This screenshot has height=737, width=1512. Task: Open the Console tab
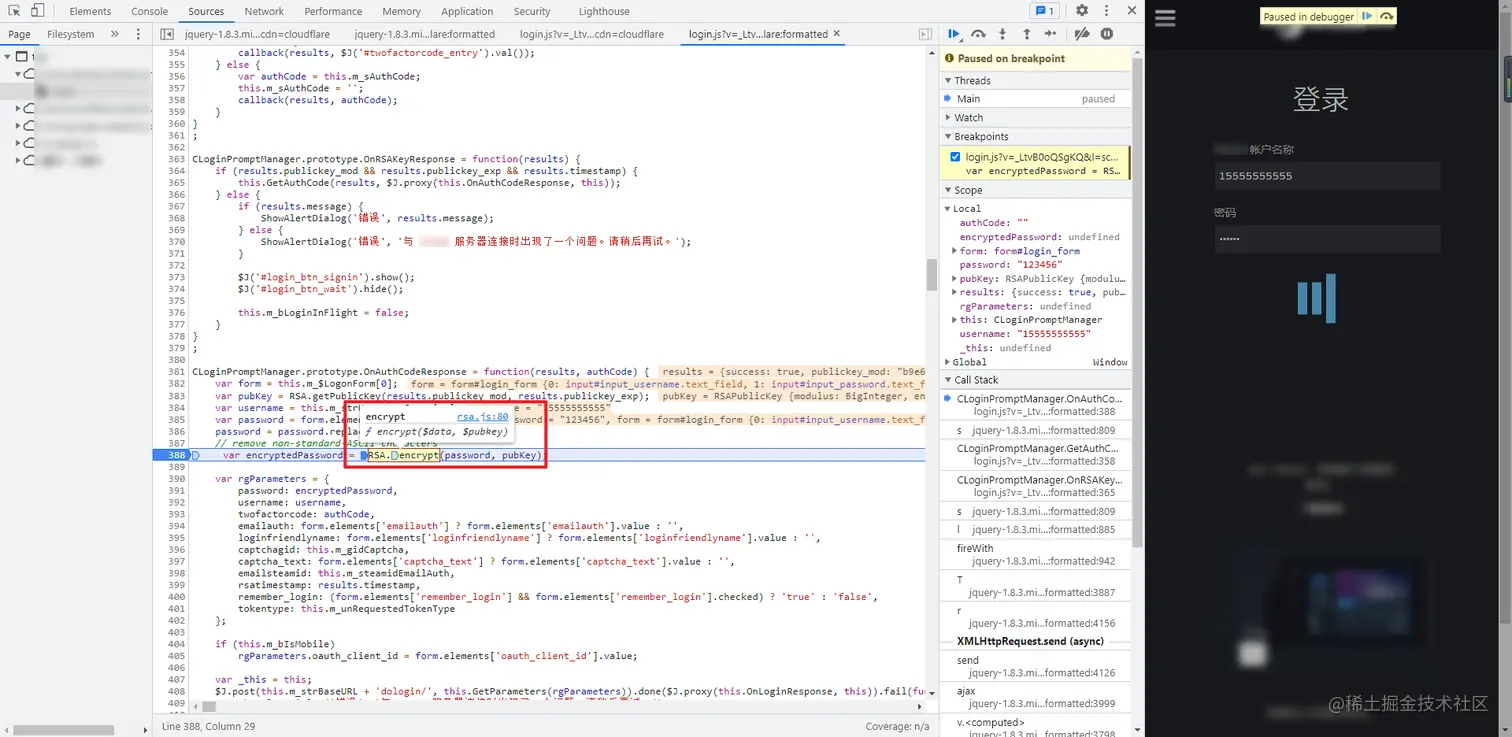[149, 11]
